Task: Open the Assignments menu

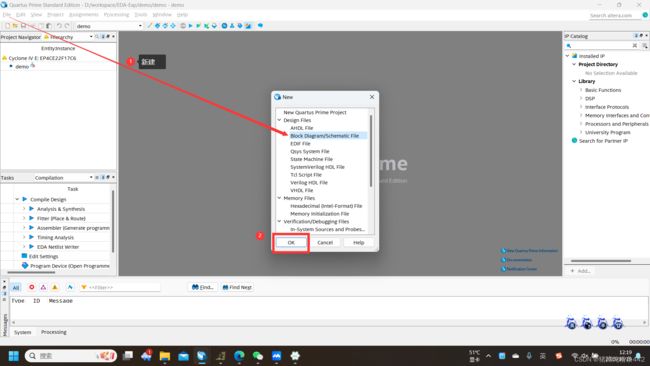Action: 84,15
